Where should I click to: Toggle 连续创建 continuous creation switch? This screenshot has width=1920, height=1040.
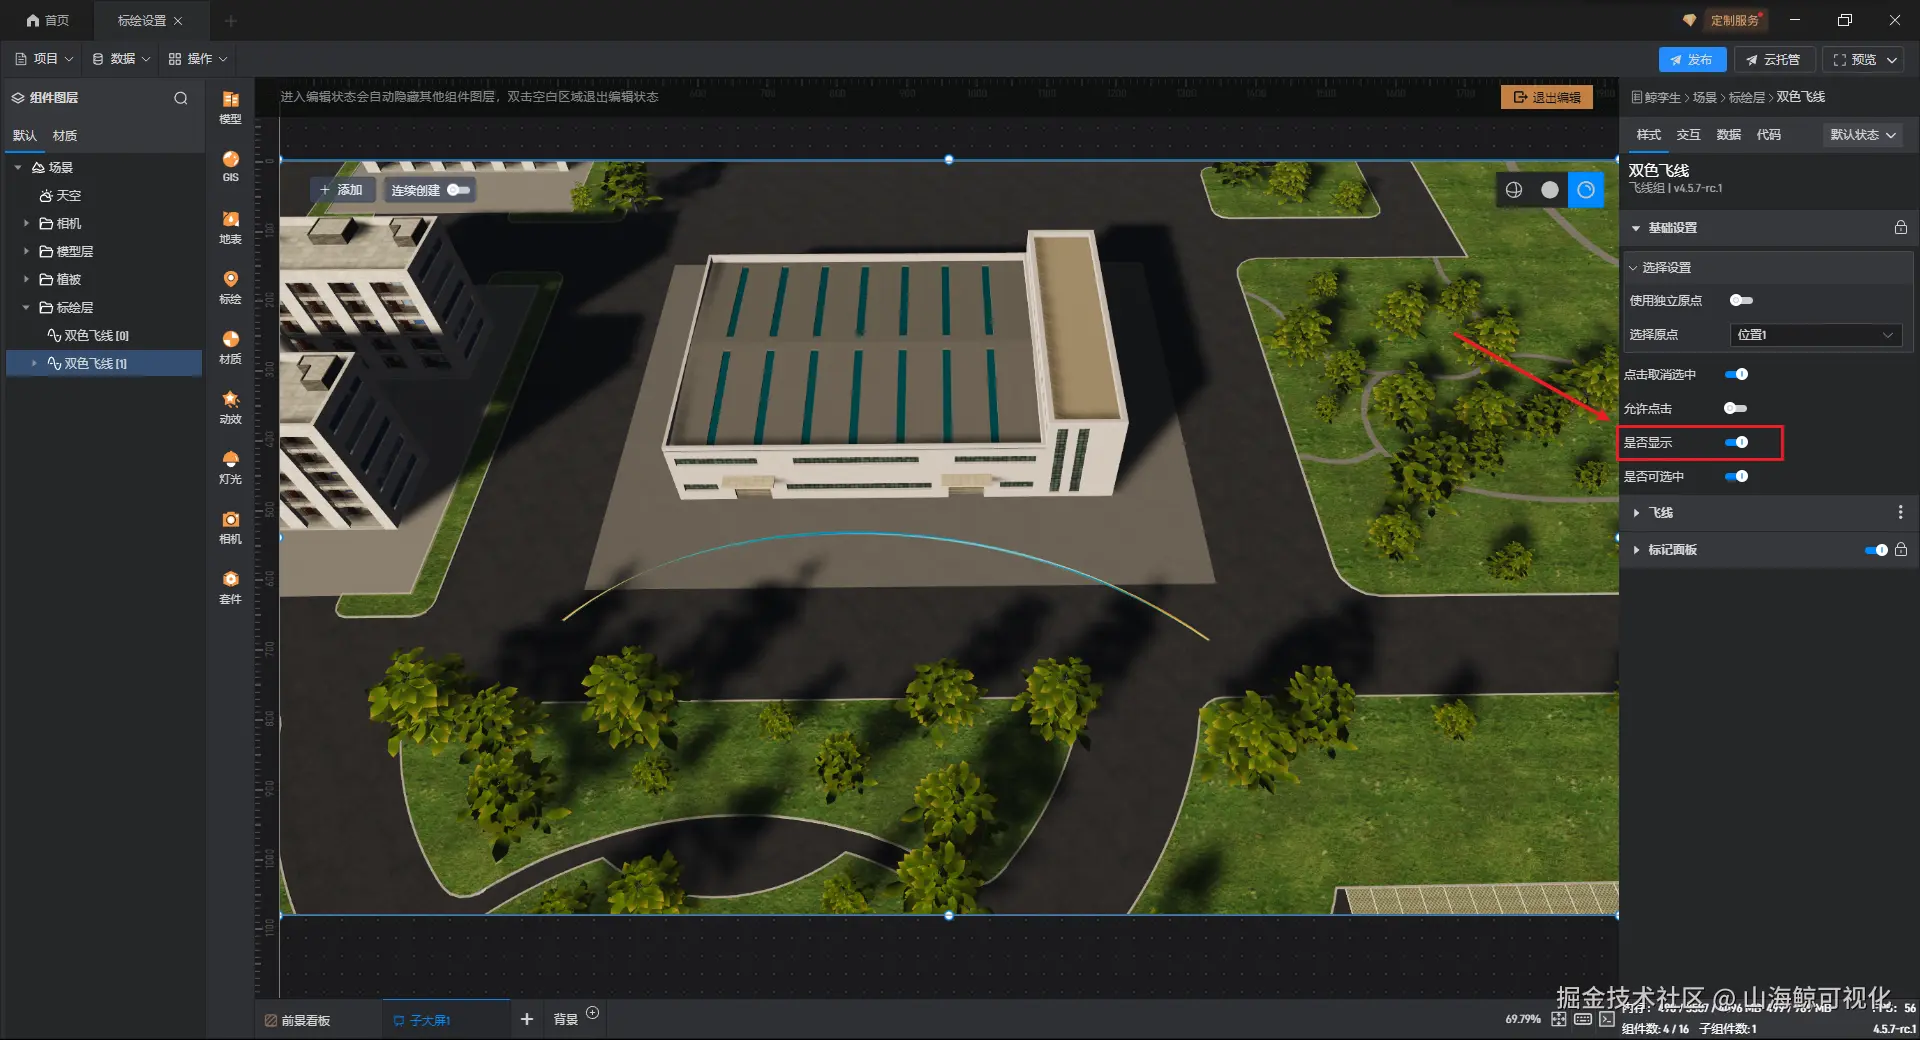pos(459,190)
